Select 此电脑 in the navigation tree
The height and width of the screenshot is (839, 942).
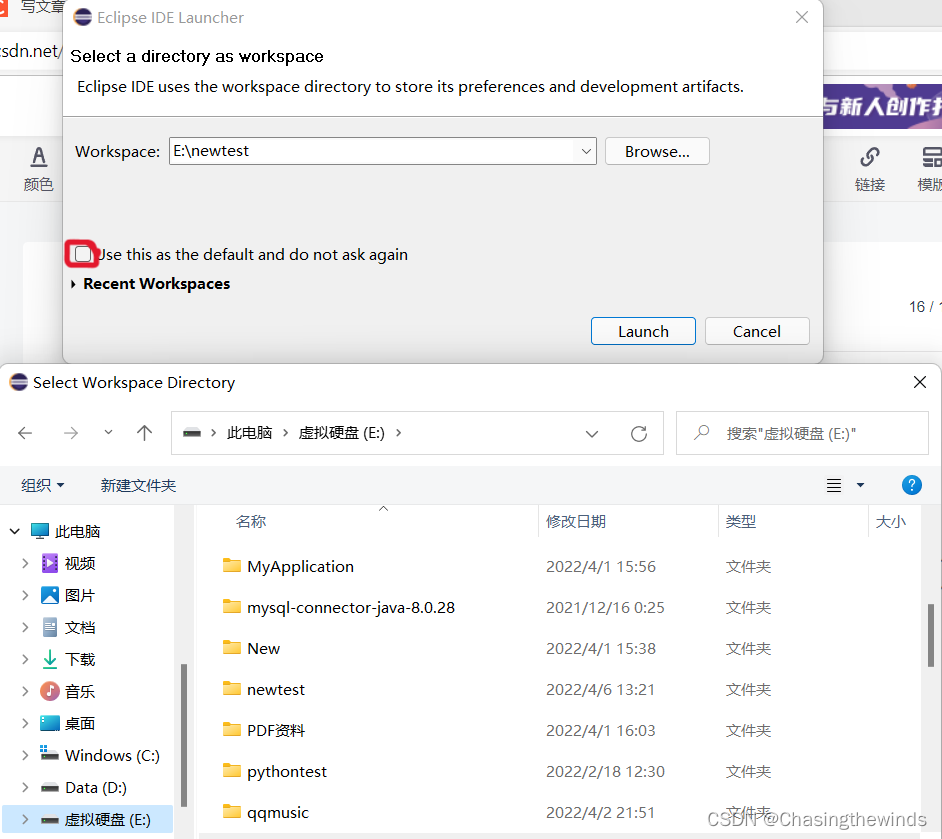click(x=77, y=532)
